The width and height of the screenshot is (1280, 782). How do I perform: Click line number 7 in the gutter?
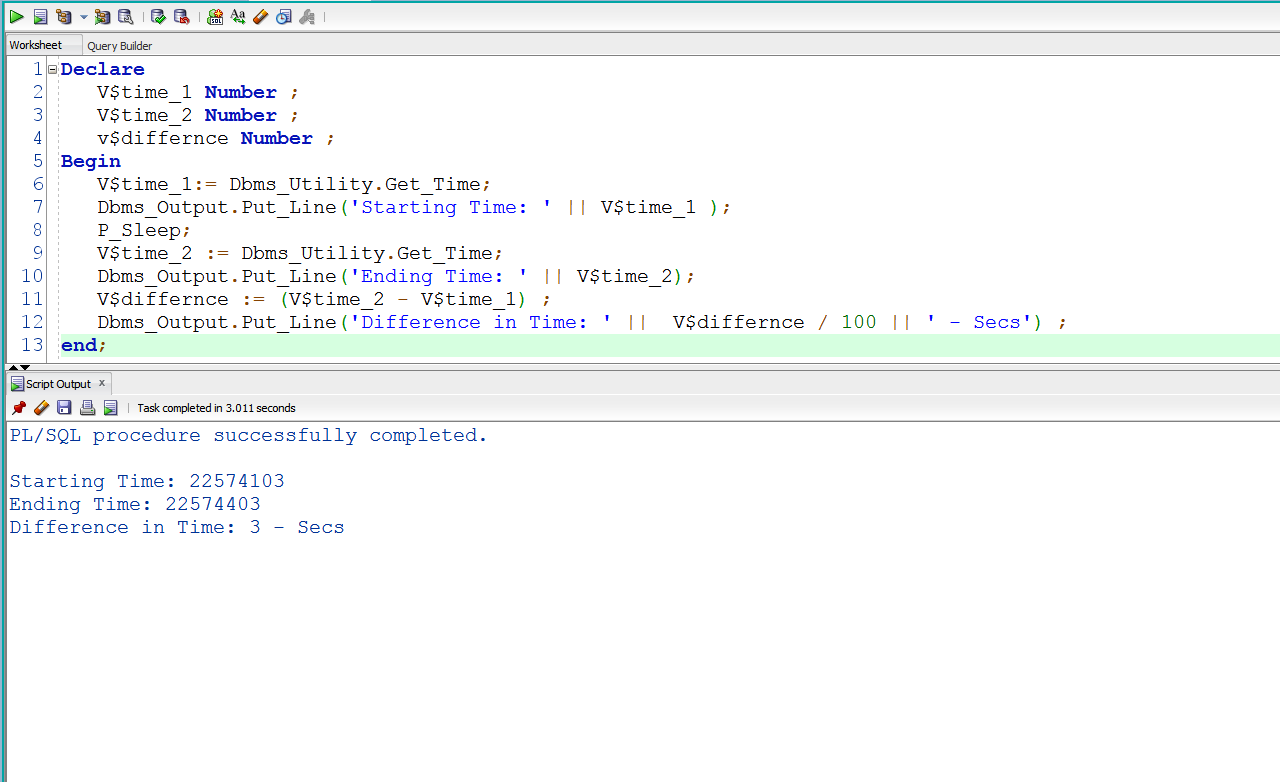coord(38,207)
